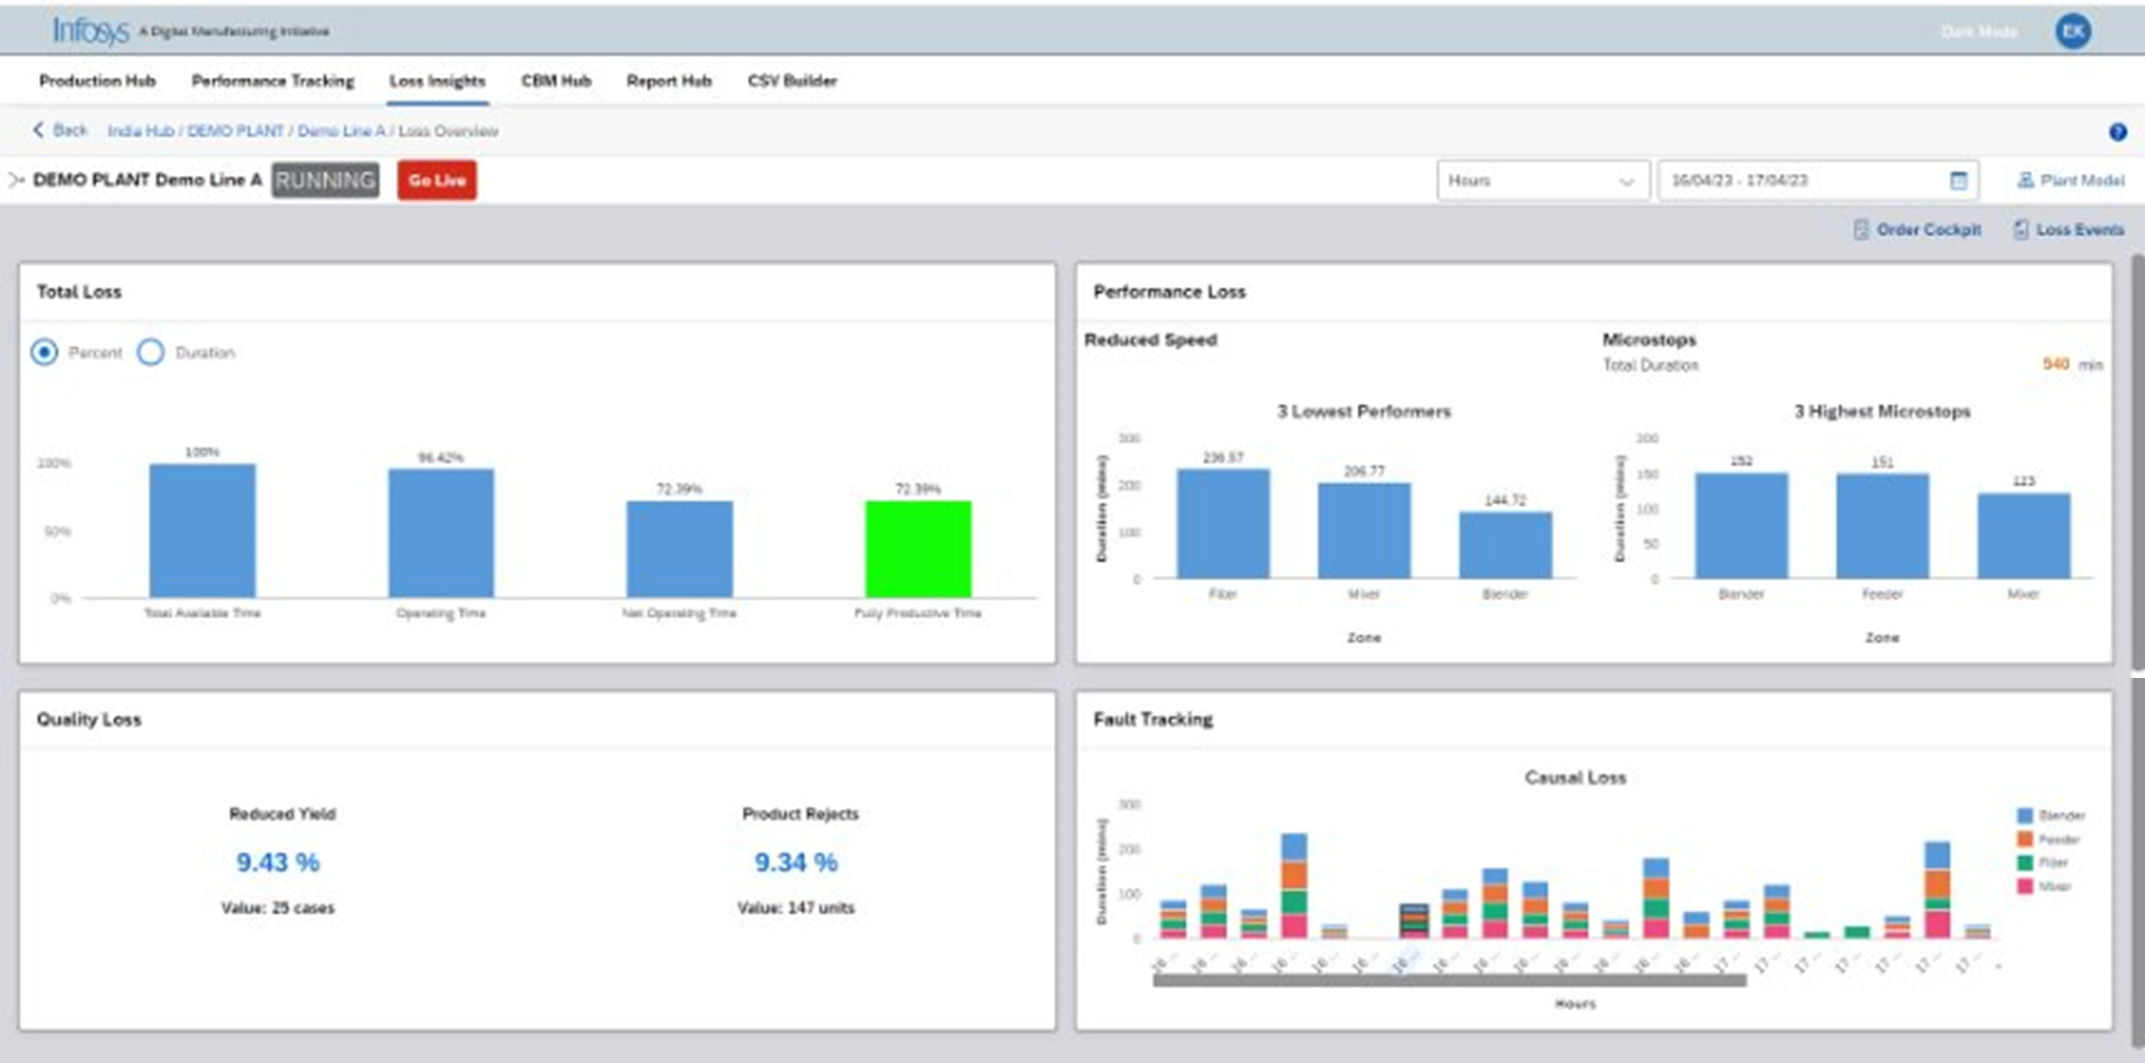Select the Duration radio button
2145x1063 pixels.
click(151, 352)
